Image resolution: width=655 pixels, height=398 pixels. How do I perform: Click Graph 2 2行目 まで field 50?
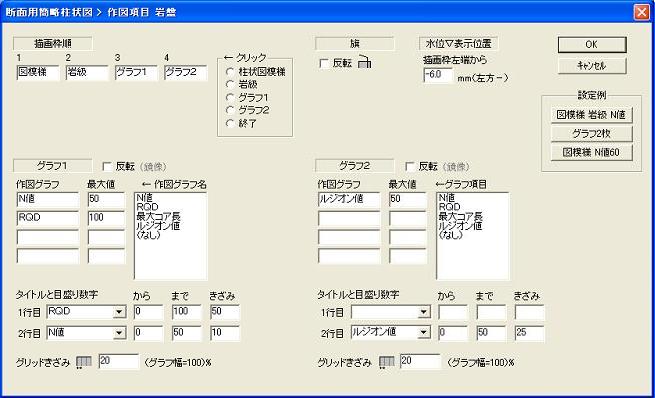491,333
